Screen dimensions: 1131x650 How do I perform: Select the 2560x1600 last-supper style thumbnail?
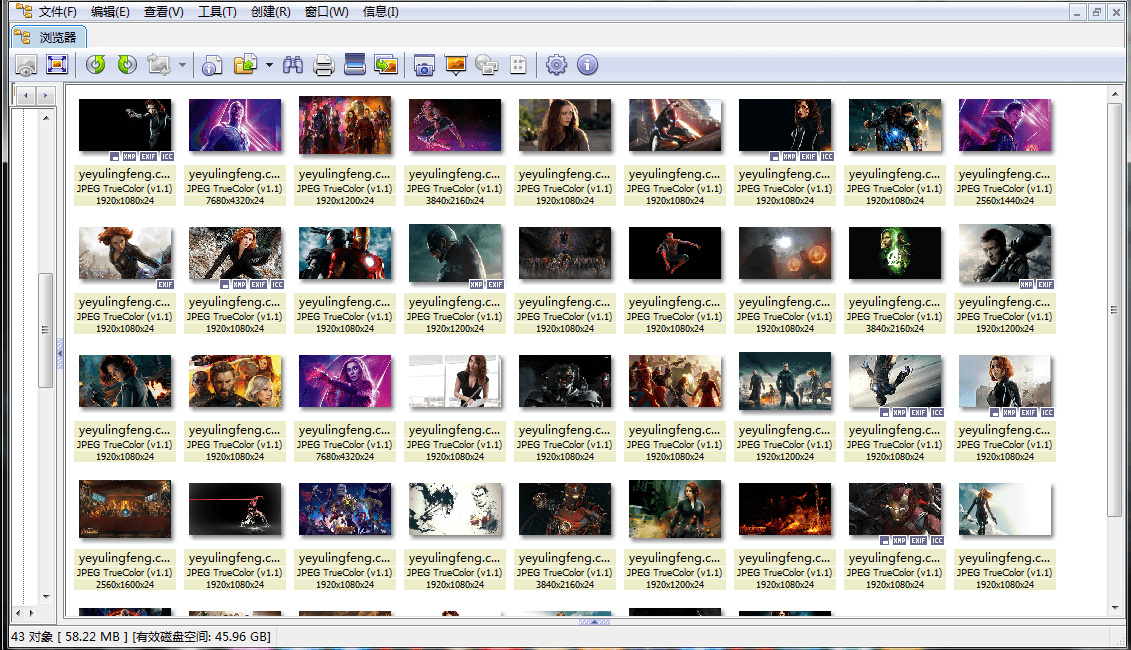[125, 509]
